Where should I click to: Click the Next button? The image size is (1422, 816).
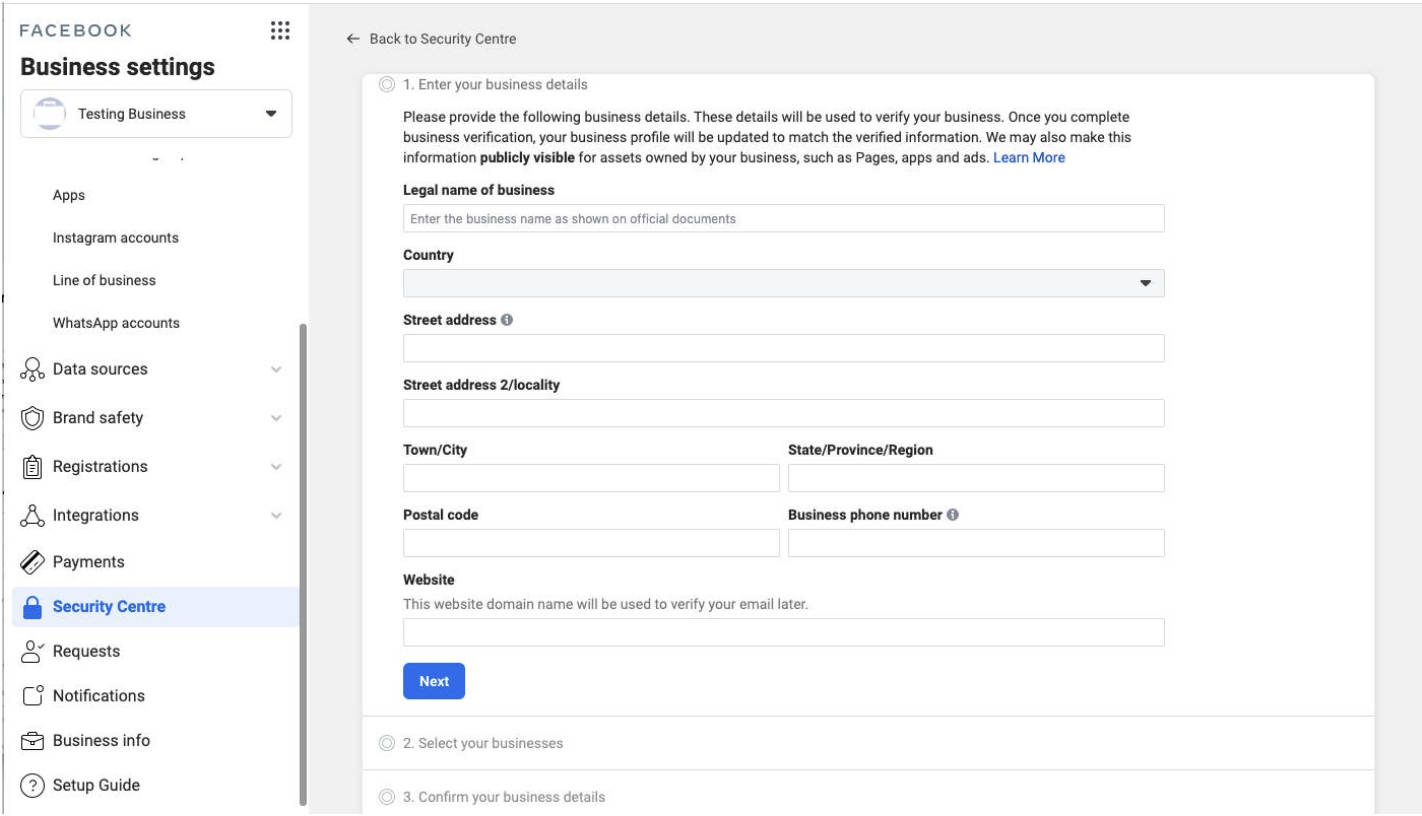point(434,681)
